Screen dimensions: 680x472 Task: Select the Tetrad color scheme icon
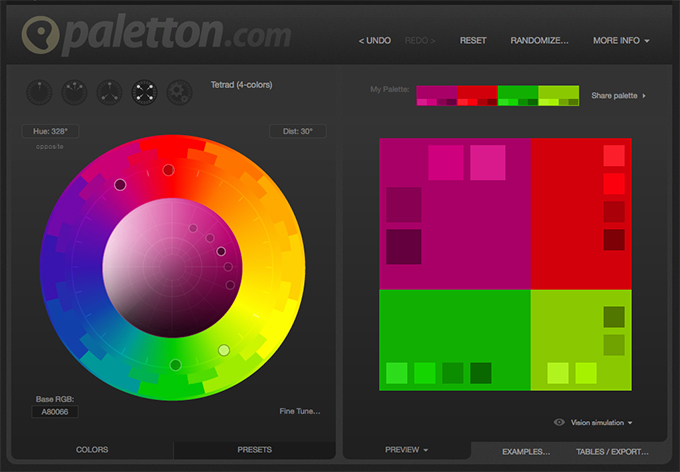(144, 92)
